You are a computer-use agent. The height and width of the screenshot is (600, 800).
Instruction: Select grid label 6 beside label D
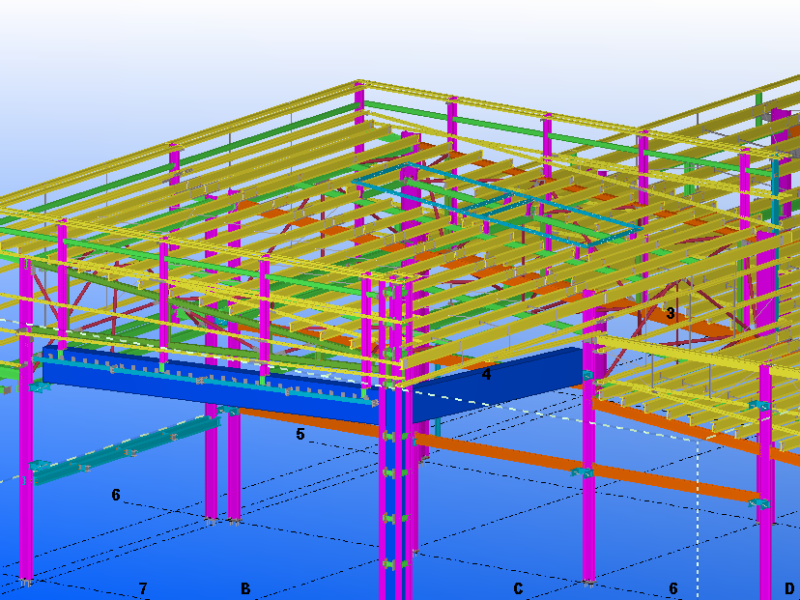coord(673,589)
